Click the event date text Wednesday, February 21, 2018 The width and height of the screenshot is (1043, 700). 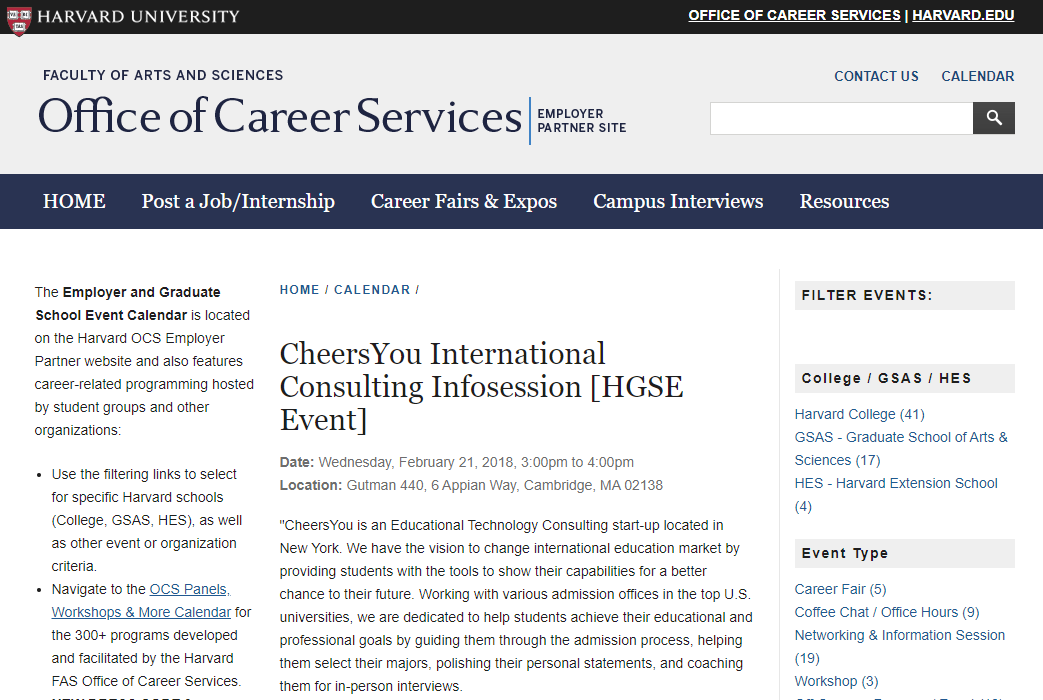416,462
